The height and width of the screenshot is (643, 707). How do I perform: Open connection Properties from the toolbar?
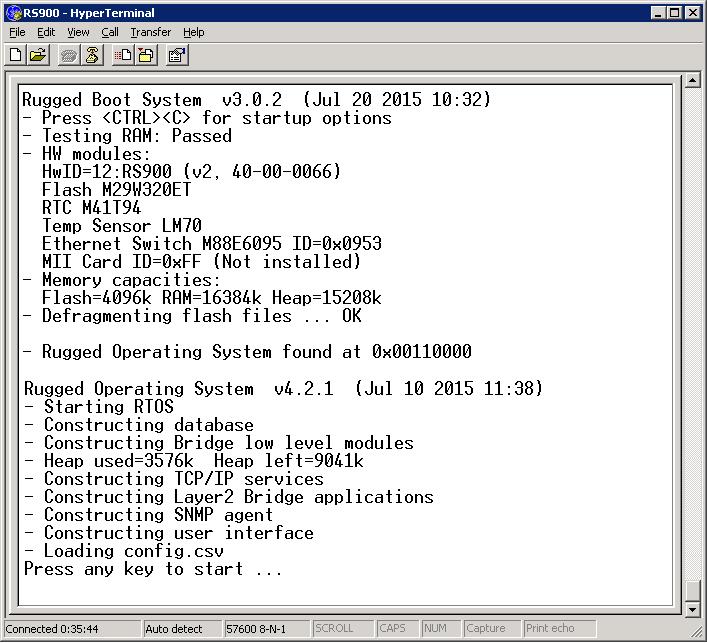point(177,56)
